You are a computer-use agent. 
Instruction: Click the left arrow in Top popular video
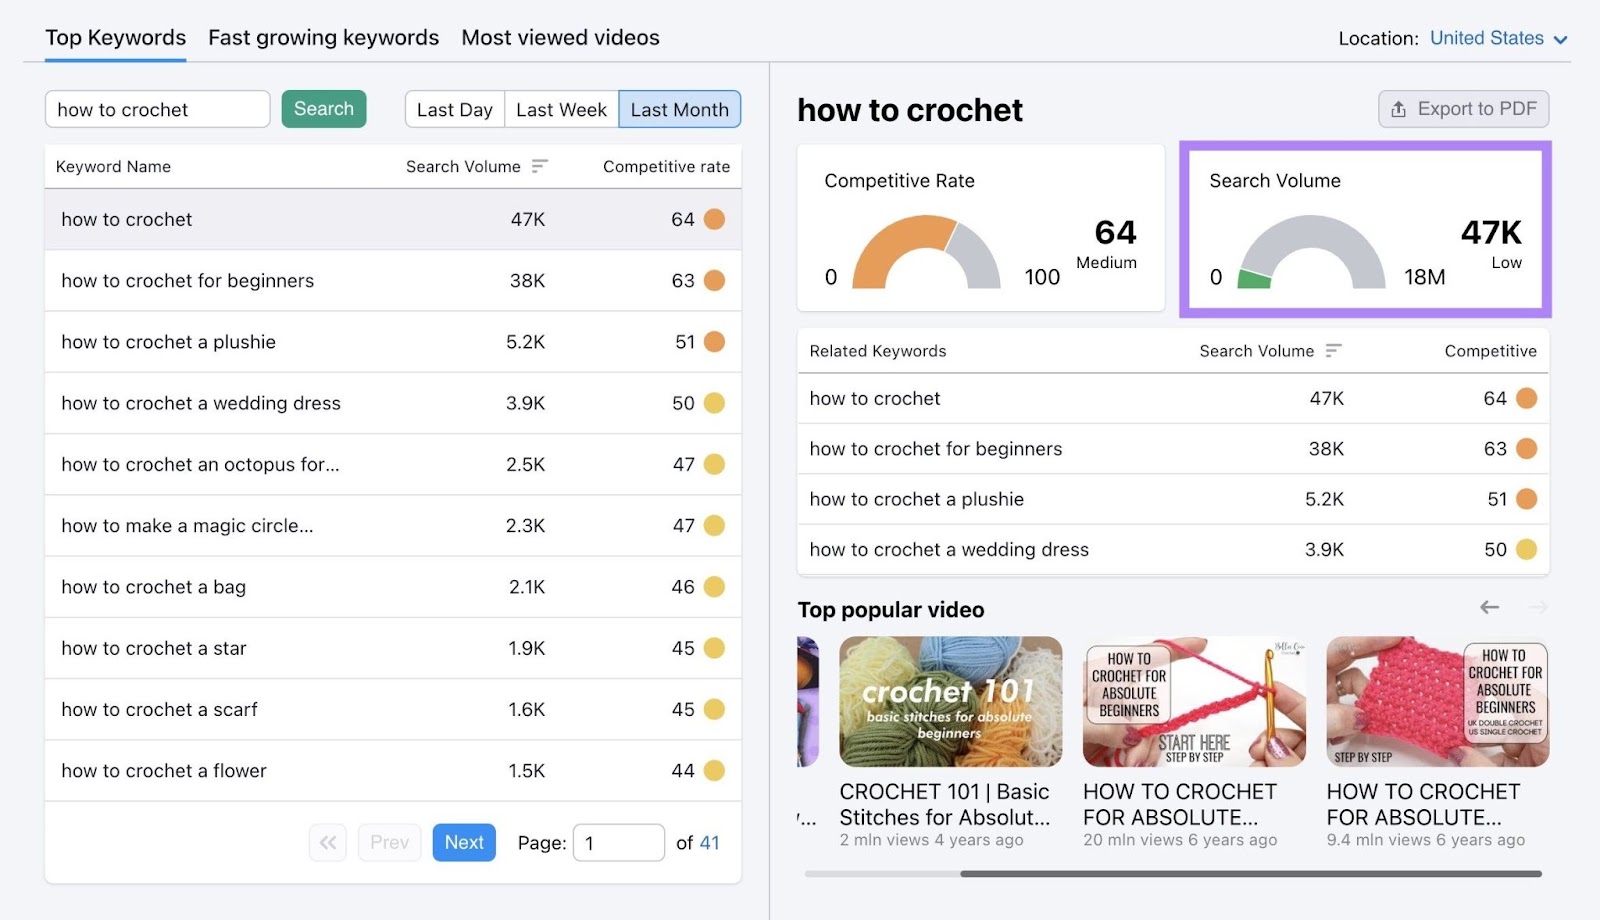pyautogui.click(x=1489, y=608)
